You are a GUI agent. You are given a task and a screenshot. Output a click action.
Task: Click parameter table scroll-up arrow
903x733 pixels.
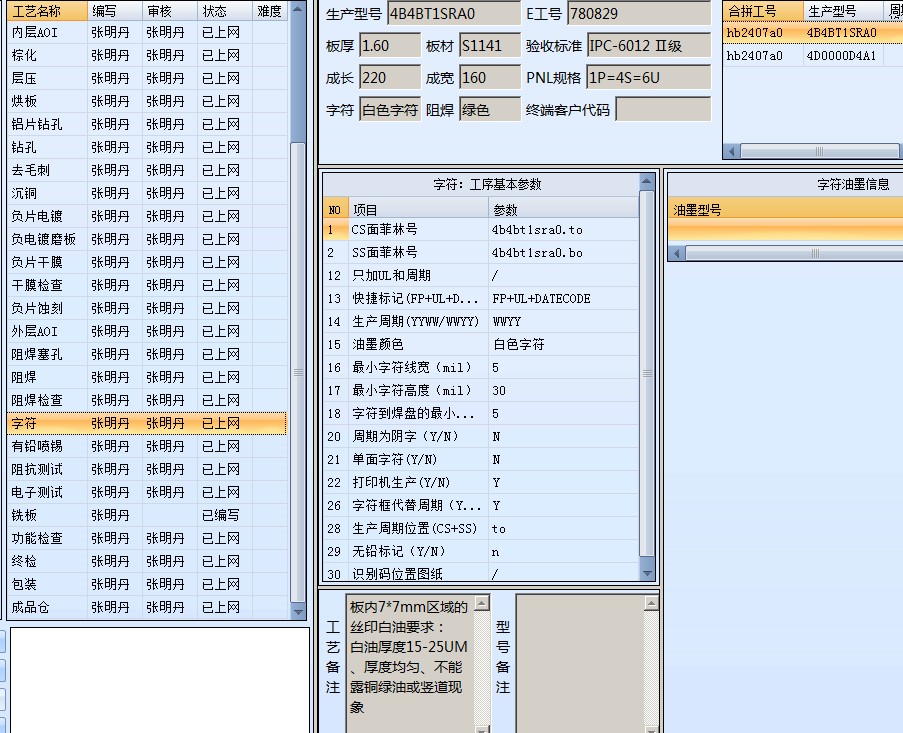tap(647, 182)
